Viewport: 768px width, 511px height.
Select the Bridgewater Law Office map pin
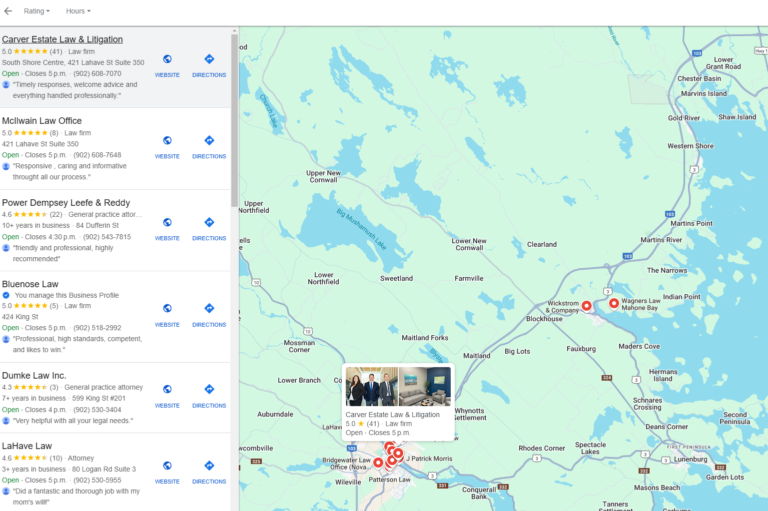378,462
